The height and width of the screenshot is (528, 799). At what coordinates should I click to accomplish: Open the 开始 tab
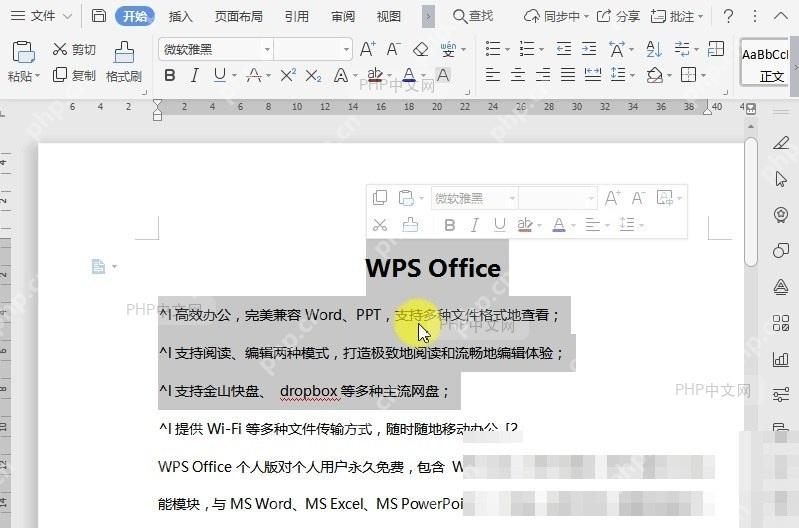pyautogui.click(x=135, y=16)
